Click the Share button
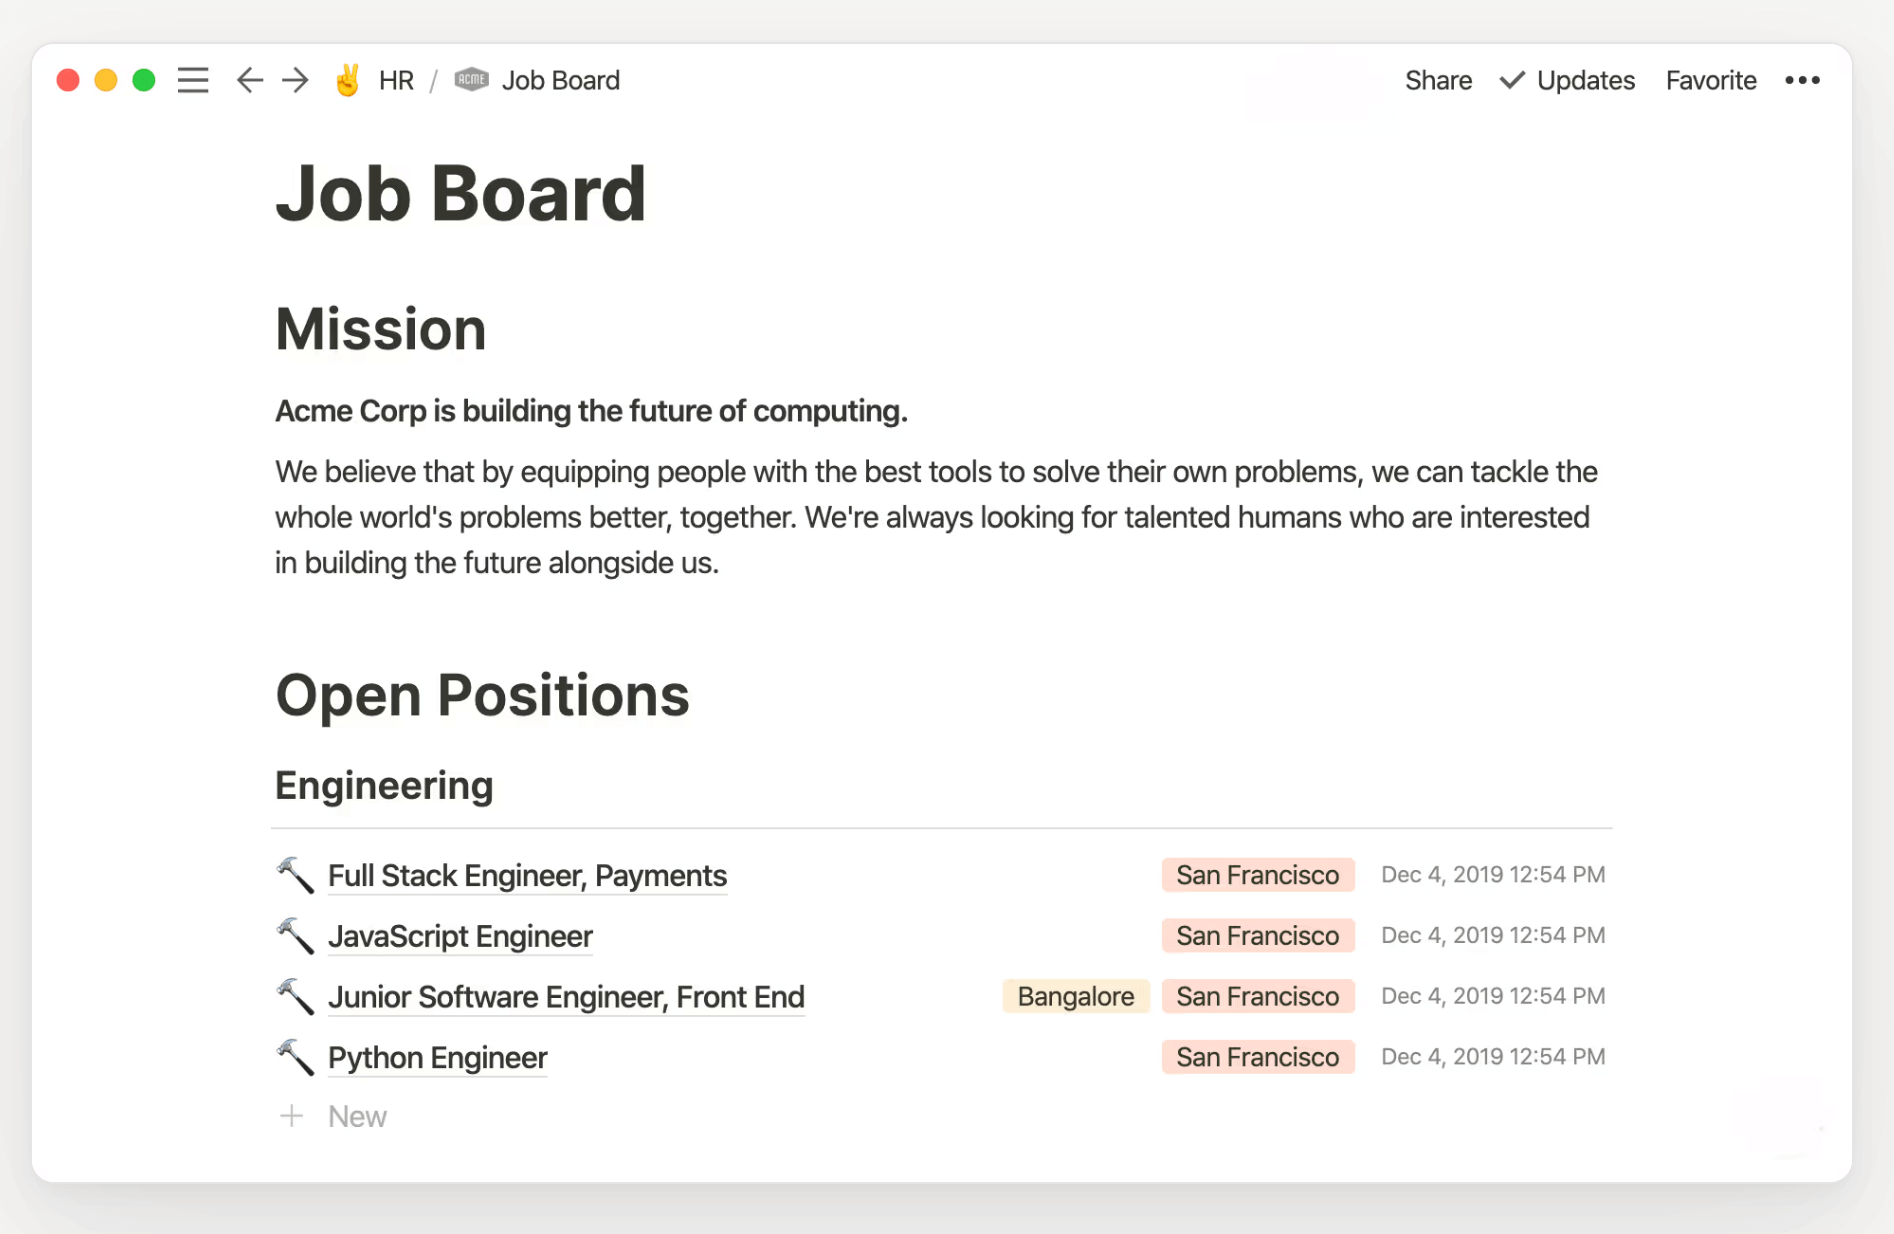1894x1234 pixels. [1438, 80]
